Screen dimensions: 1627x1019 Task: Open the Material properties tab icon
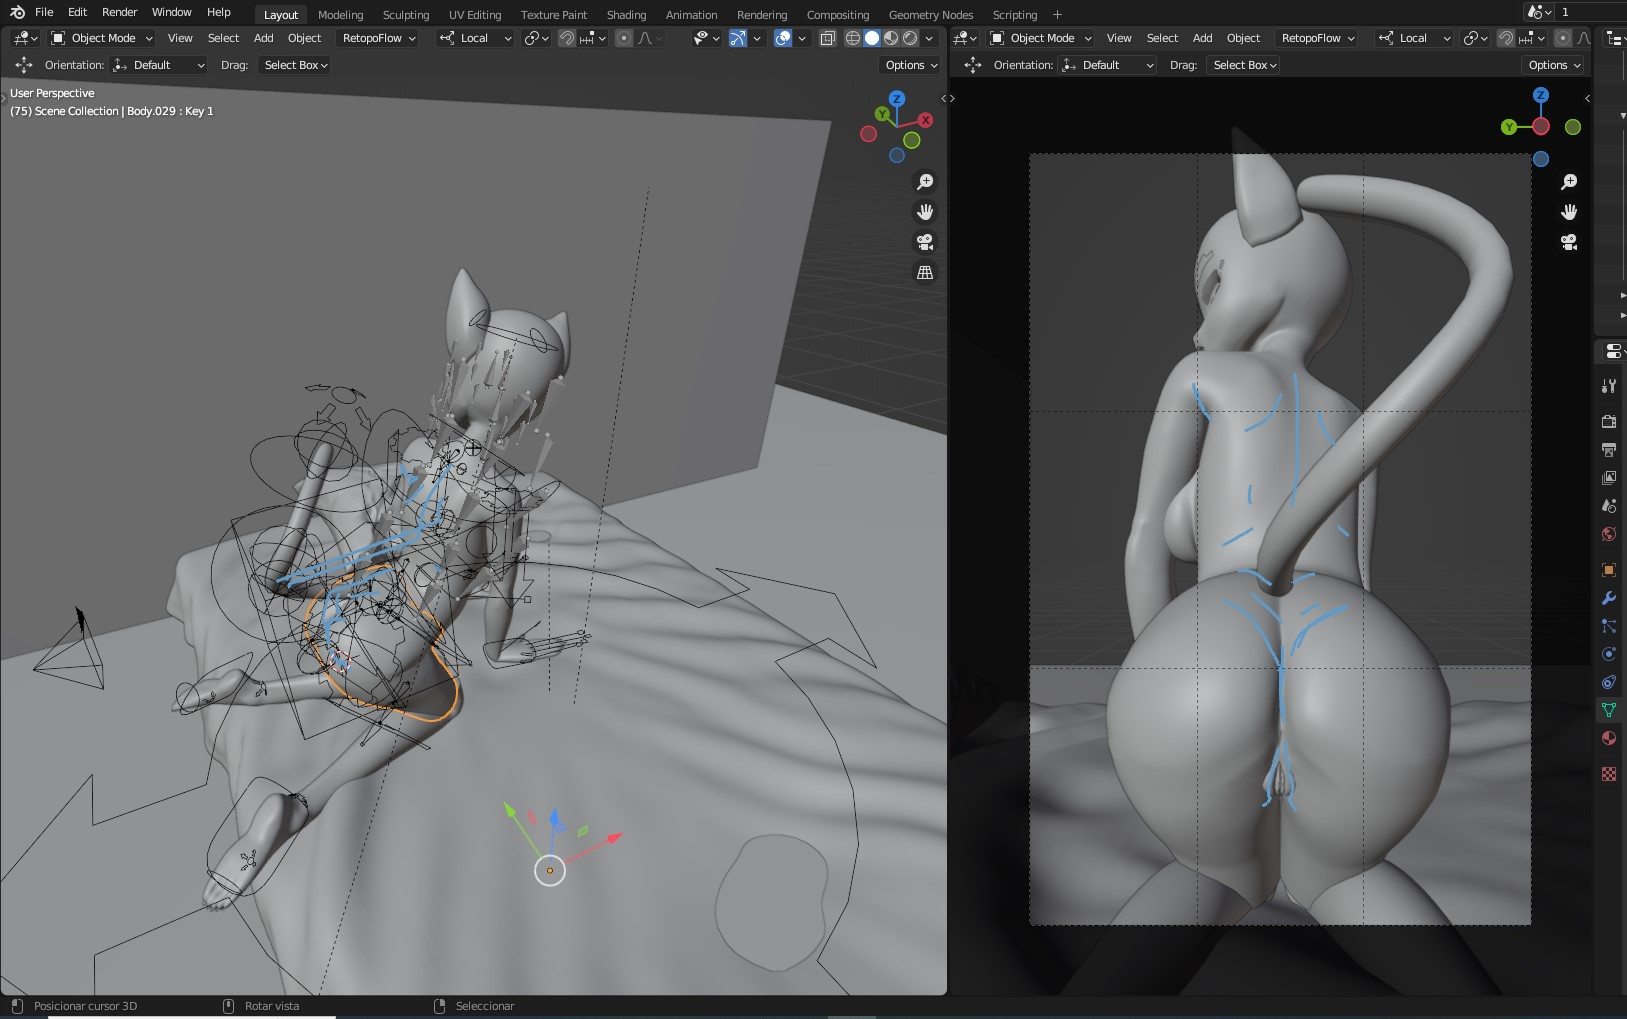click(1609, 738)
